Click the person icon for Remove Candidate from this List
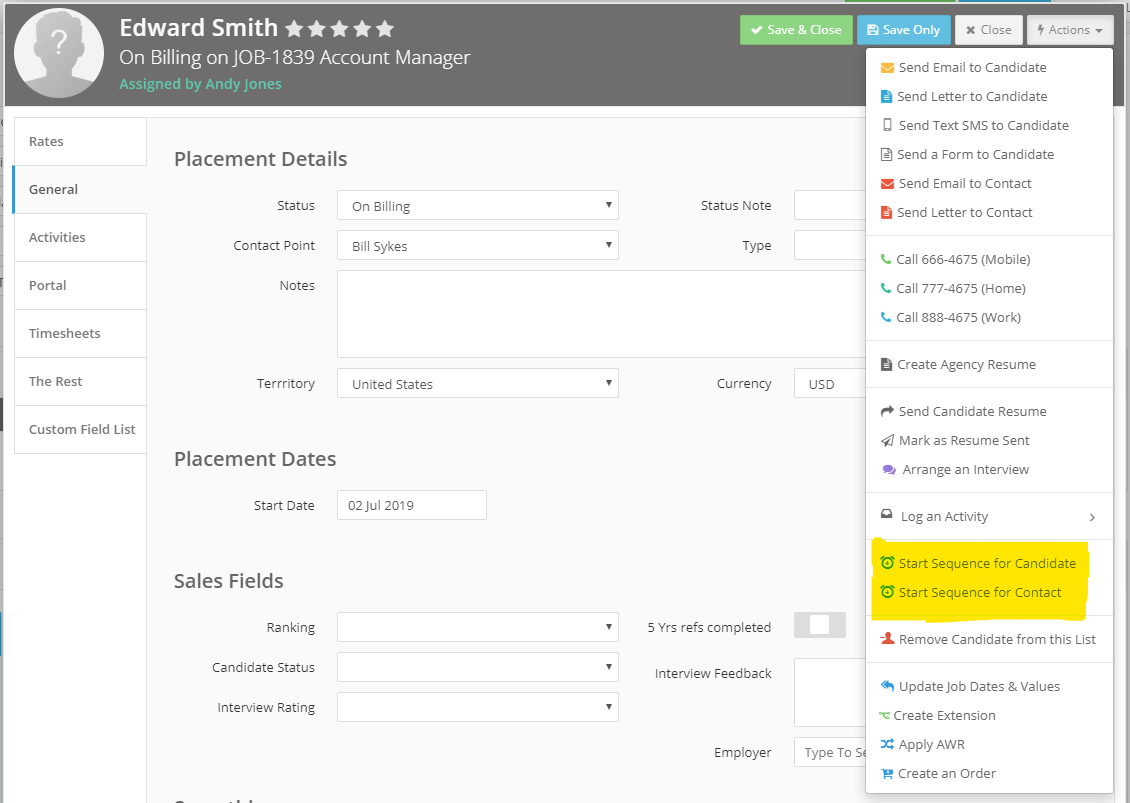Image resolution: width=1130 pixels, height=803 pixels. [886, 639]
